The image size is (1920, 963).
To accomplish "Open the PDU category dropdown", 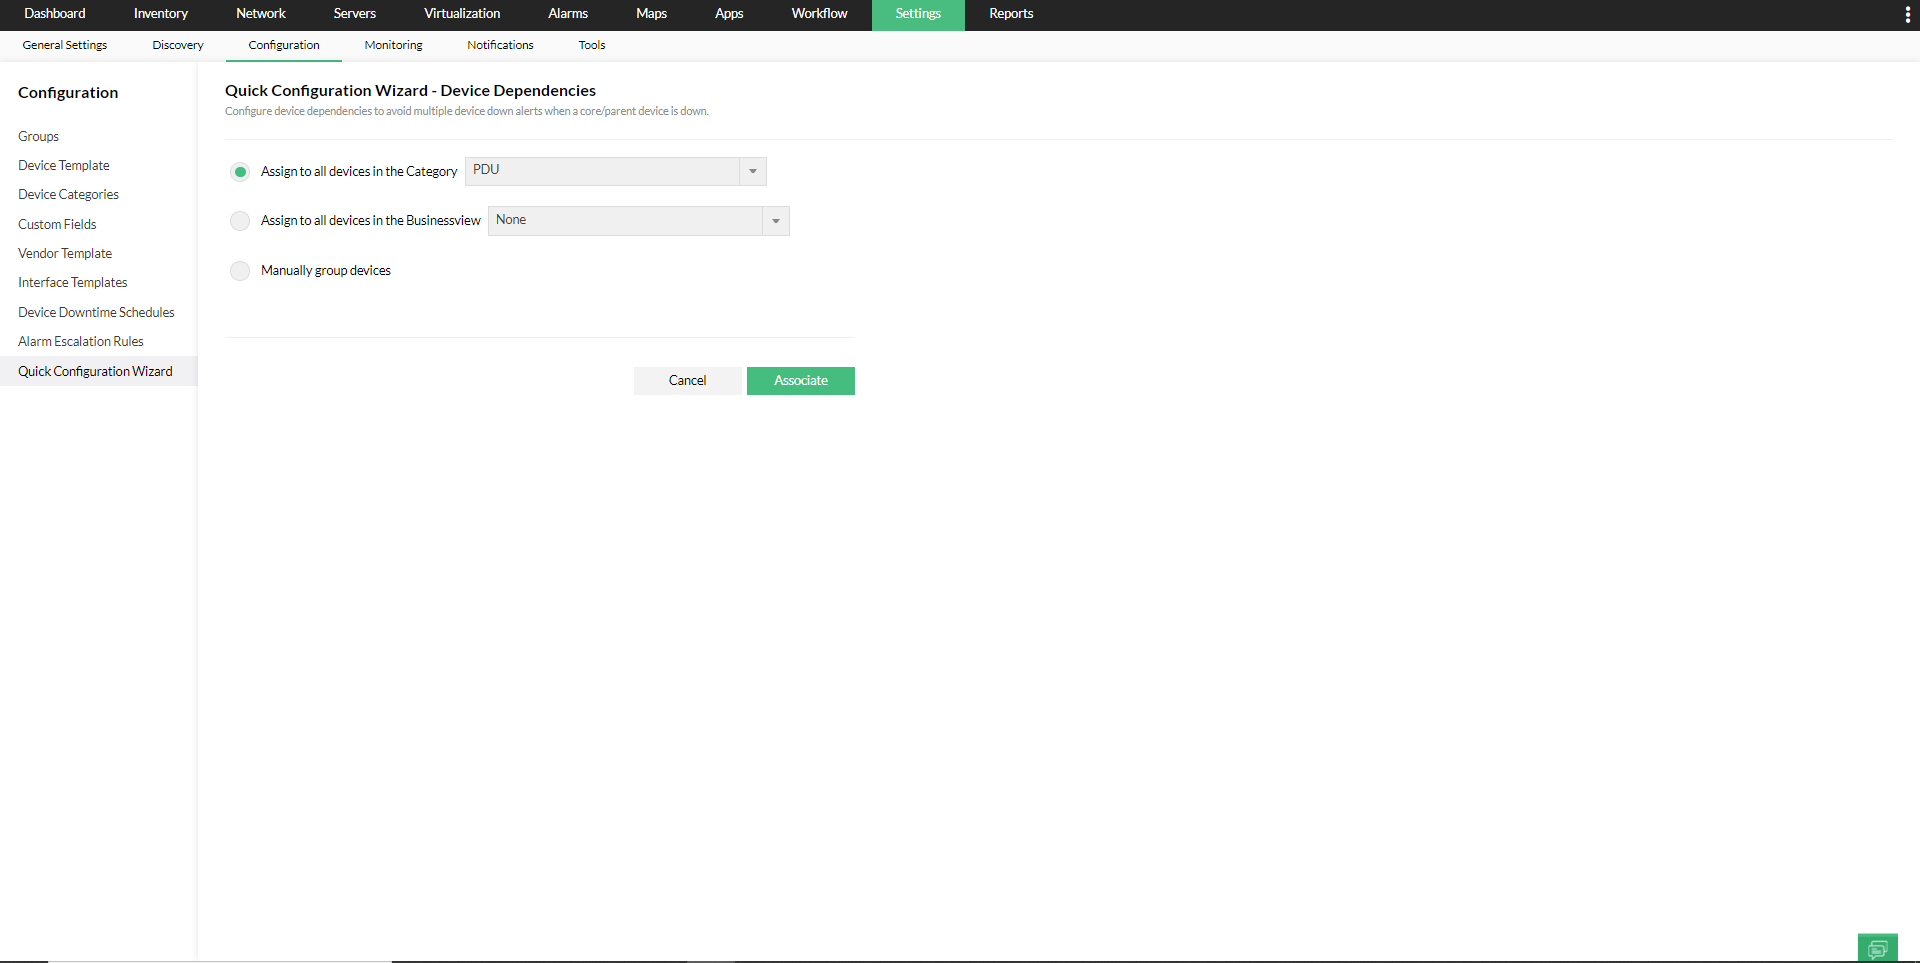I will (751, 171).
